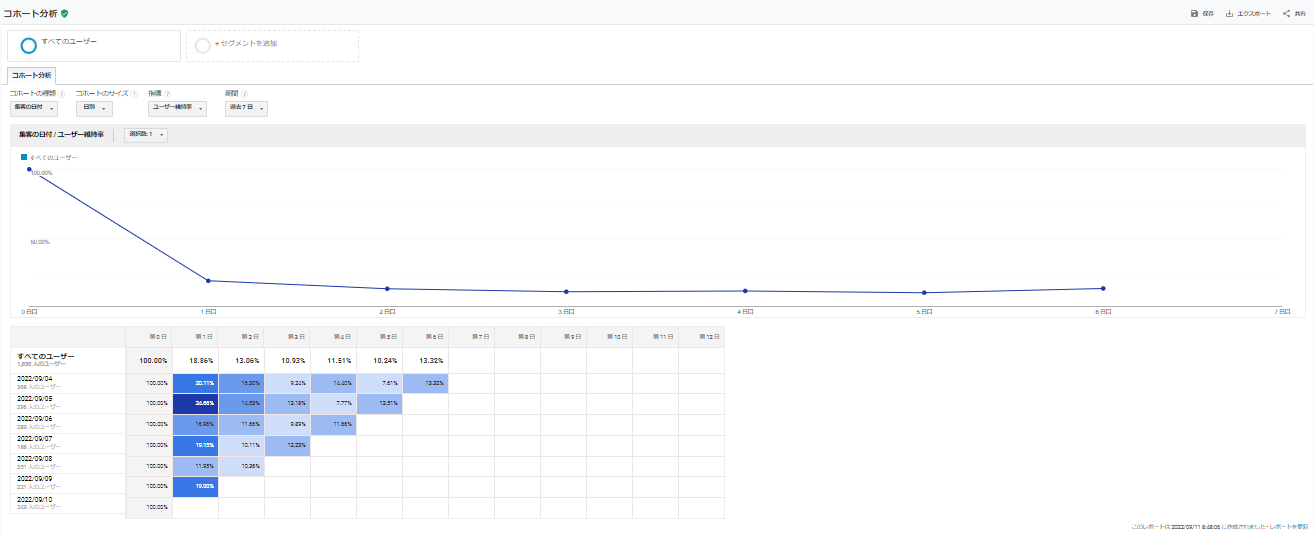1314x534 pixels.
Task: Expand the 選択数: 1 dropdown
Action: 146,135
